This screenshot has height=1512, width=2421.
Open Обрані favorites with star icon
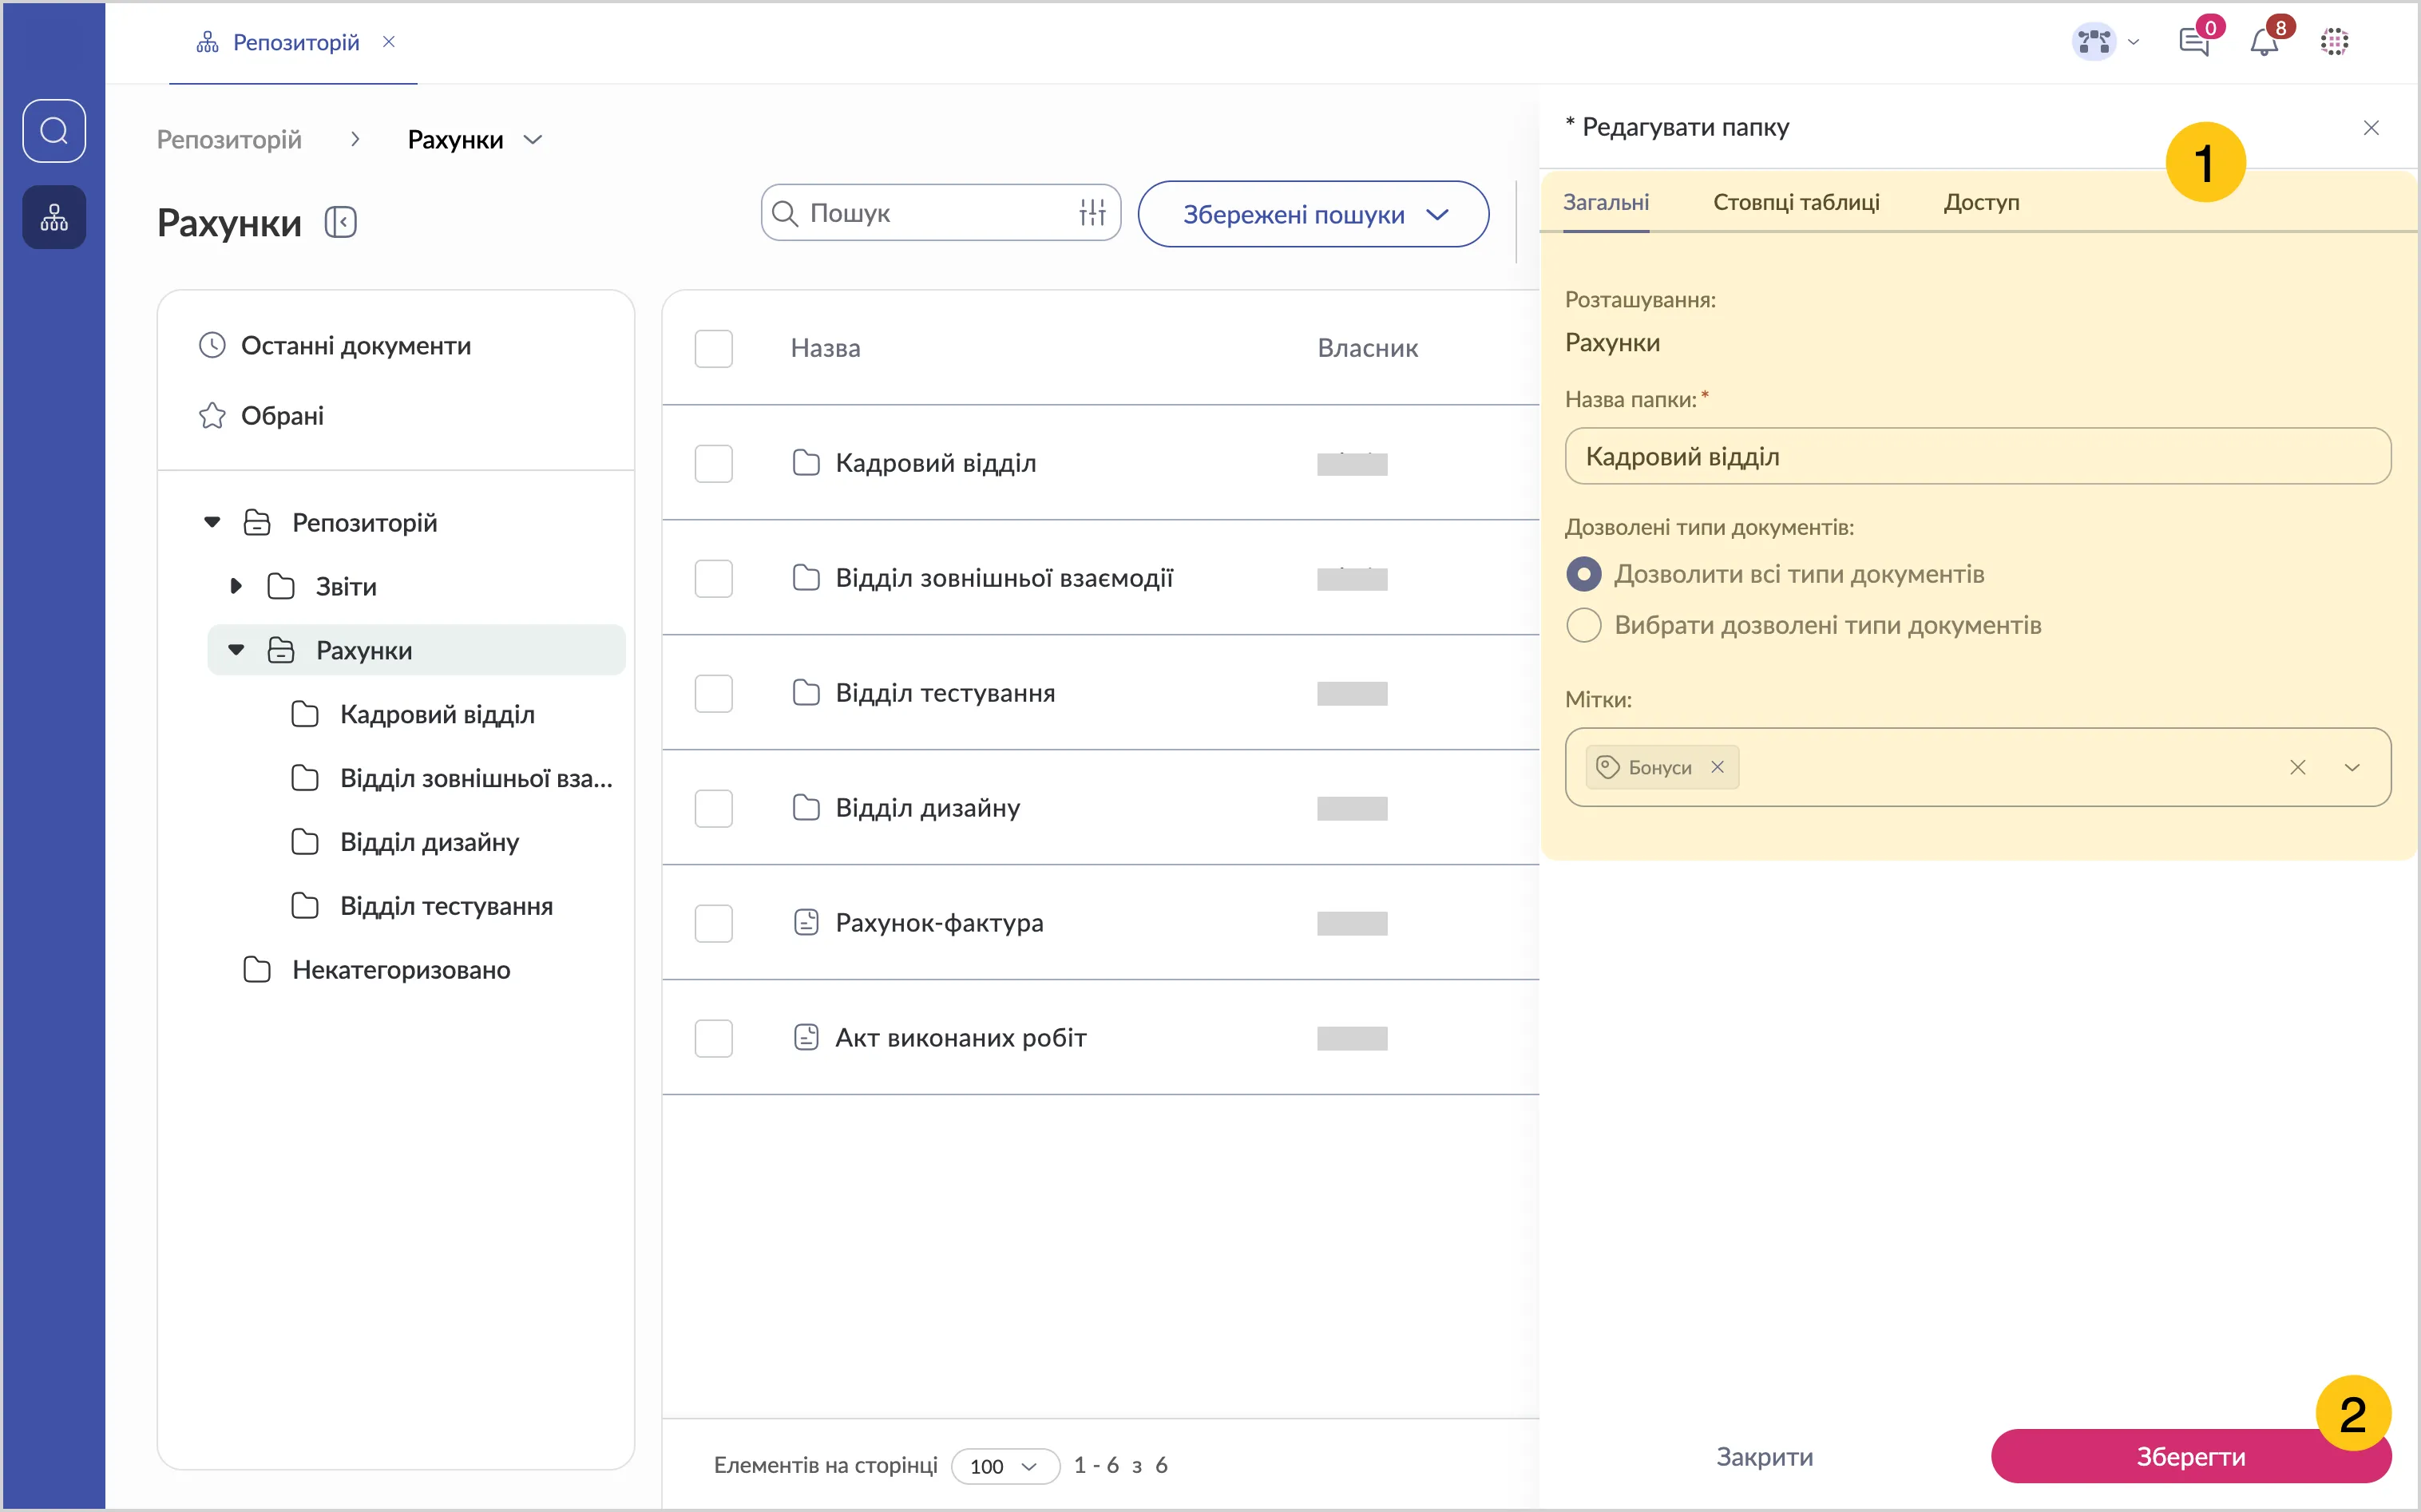click(282, 416)
